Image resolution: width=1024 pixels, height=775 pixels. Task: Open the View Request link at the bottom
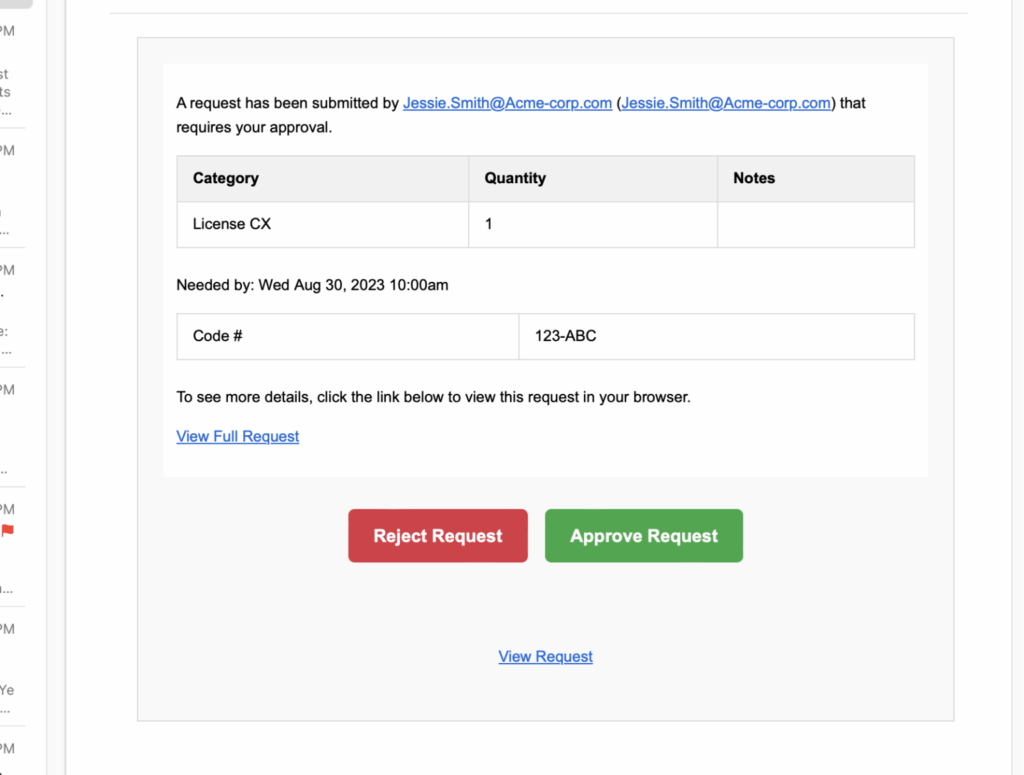545,656
